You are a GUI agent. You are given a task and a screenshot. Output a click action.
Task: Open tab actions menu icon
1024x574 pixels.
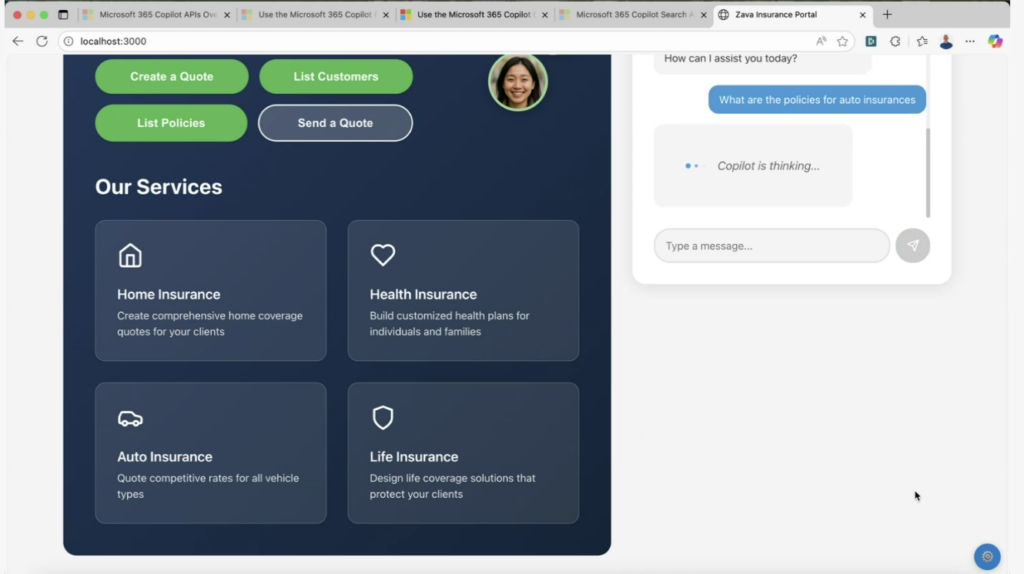(x=63, y=14)
